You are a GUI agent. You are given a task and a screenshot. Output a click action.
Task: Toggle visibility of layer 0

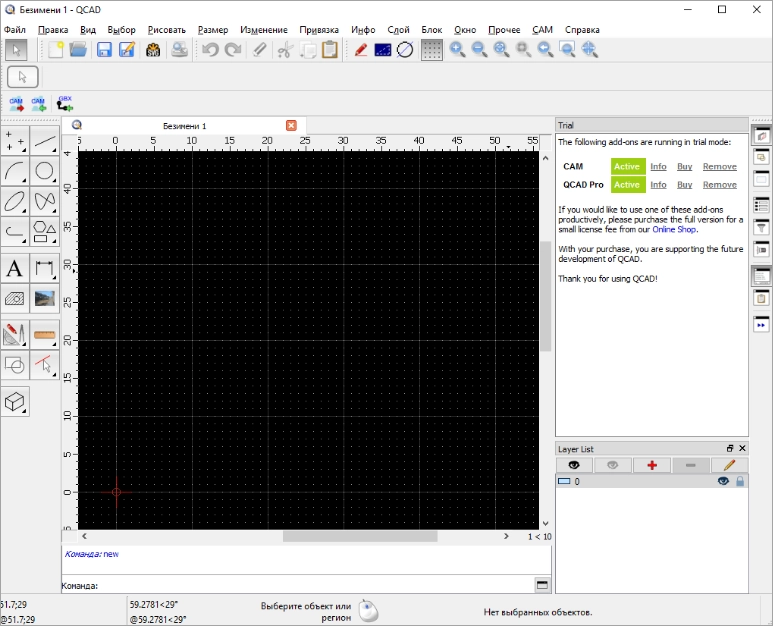pos(723,481)
